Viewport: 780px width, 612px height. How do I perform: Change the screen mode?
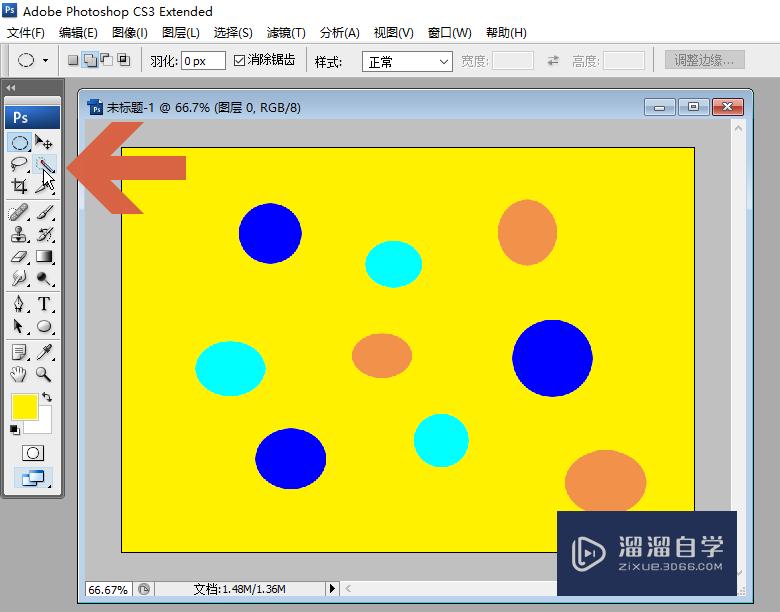pyautogui.click(x=33, y=478)
